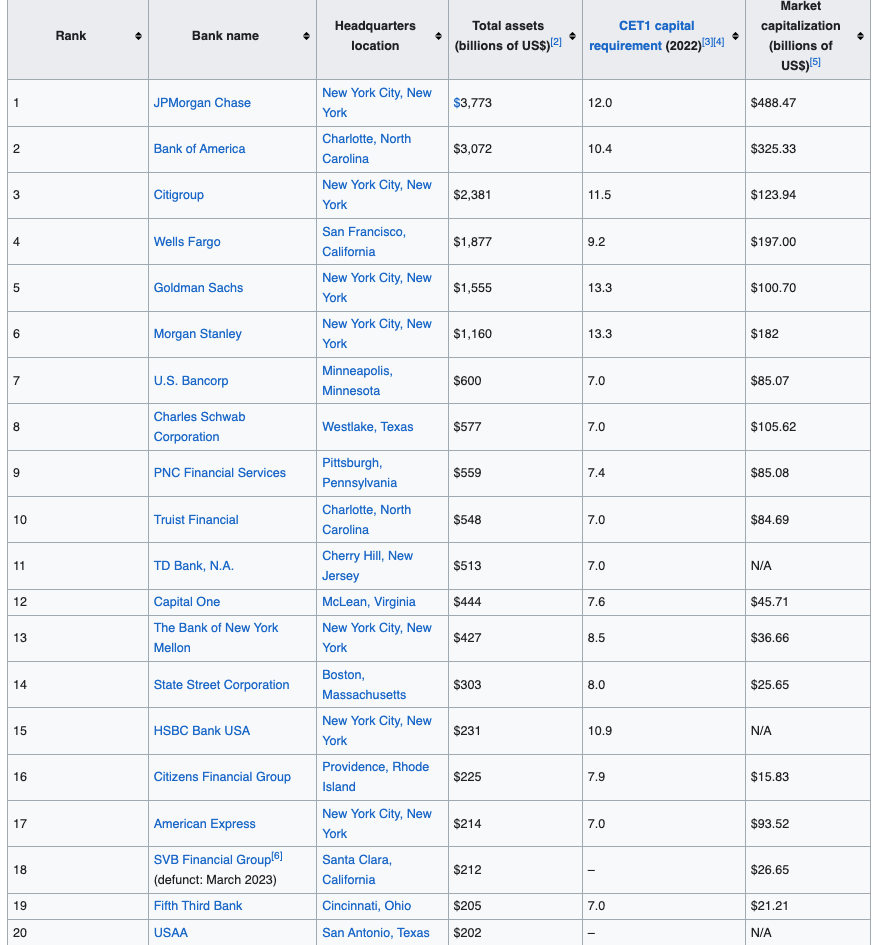
Task: Open New York City link in JPMorgan row
Action: tap(377, 102)
